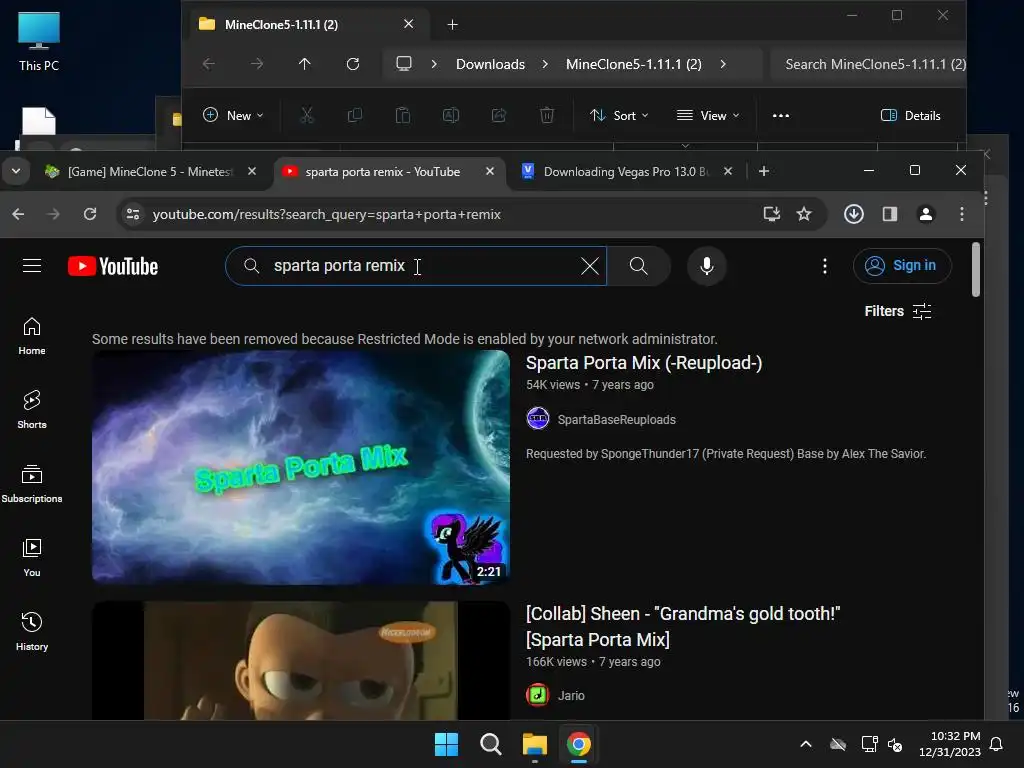Install YouTube app icon in address bar
This screenshot has width=1024, height=768.
tap(771, 214)
